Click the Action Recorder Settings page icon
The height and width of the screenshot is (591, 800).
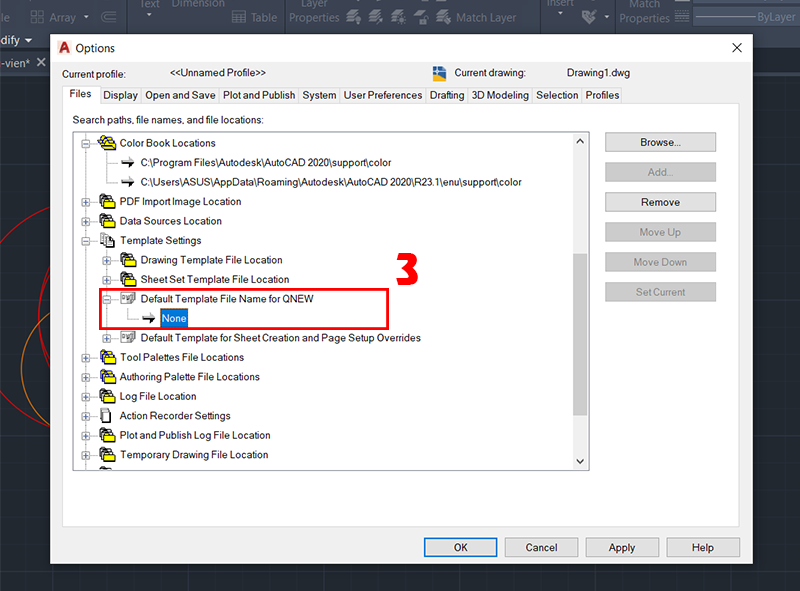tap(106, 416)
